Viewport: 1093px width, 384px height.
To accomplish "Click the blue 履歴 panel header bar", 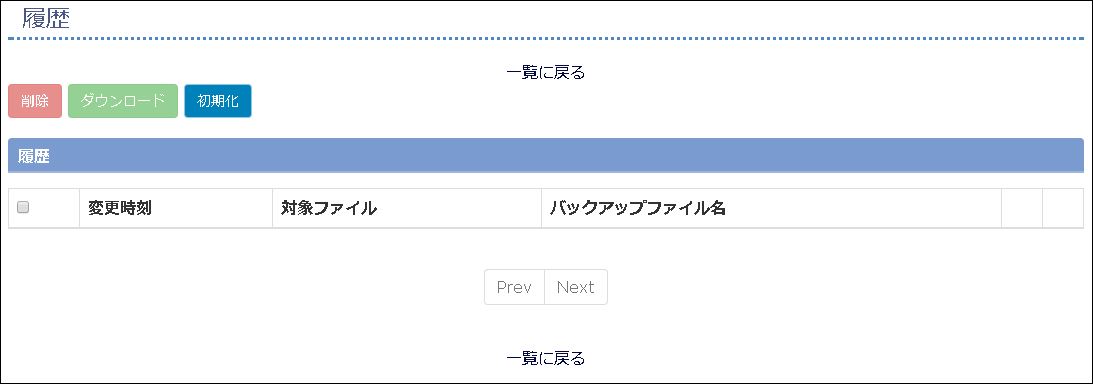I will point(546,155).
